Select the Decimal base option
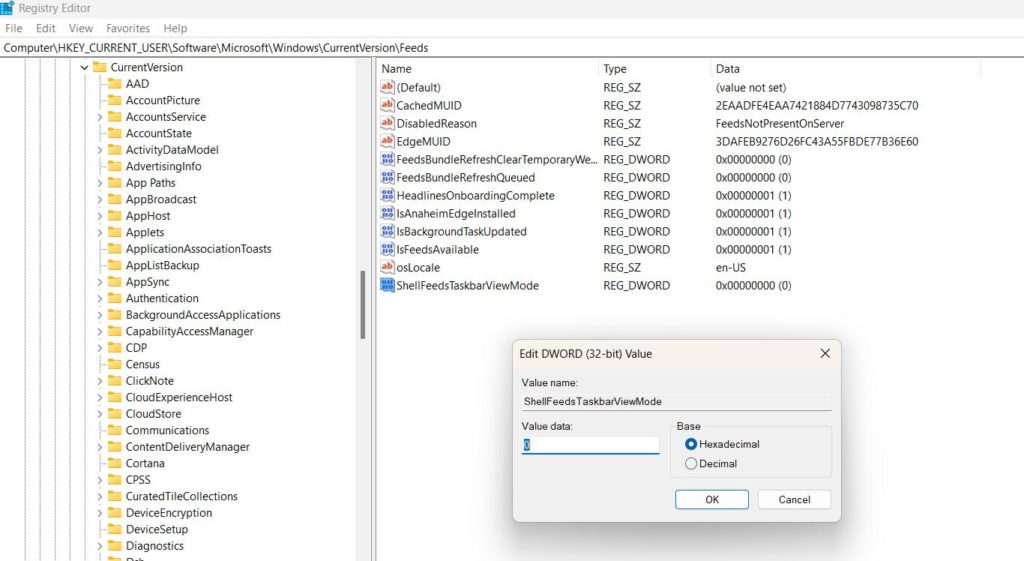Viewport: 1024px width, 561px height. 691,464
